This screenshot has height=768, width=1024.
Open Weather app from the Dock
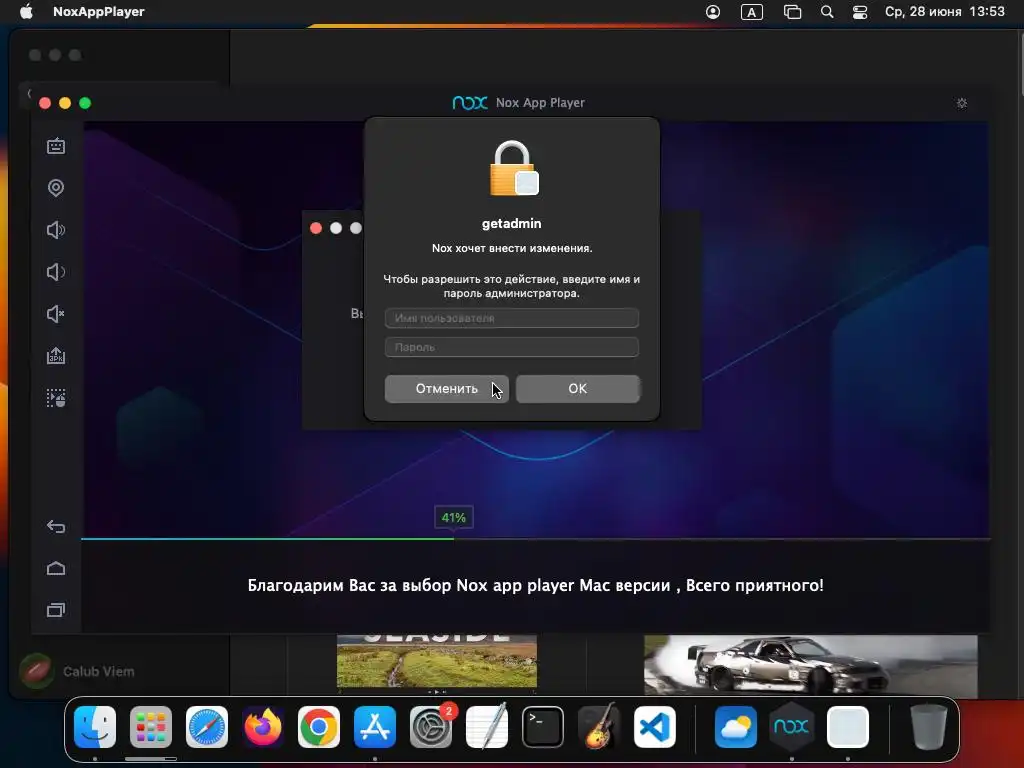(735, 727)
